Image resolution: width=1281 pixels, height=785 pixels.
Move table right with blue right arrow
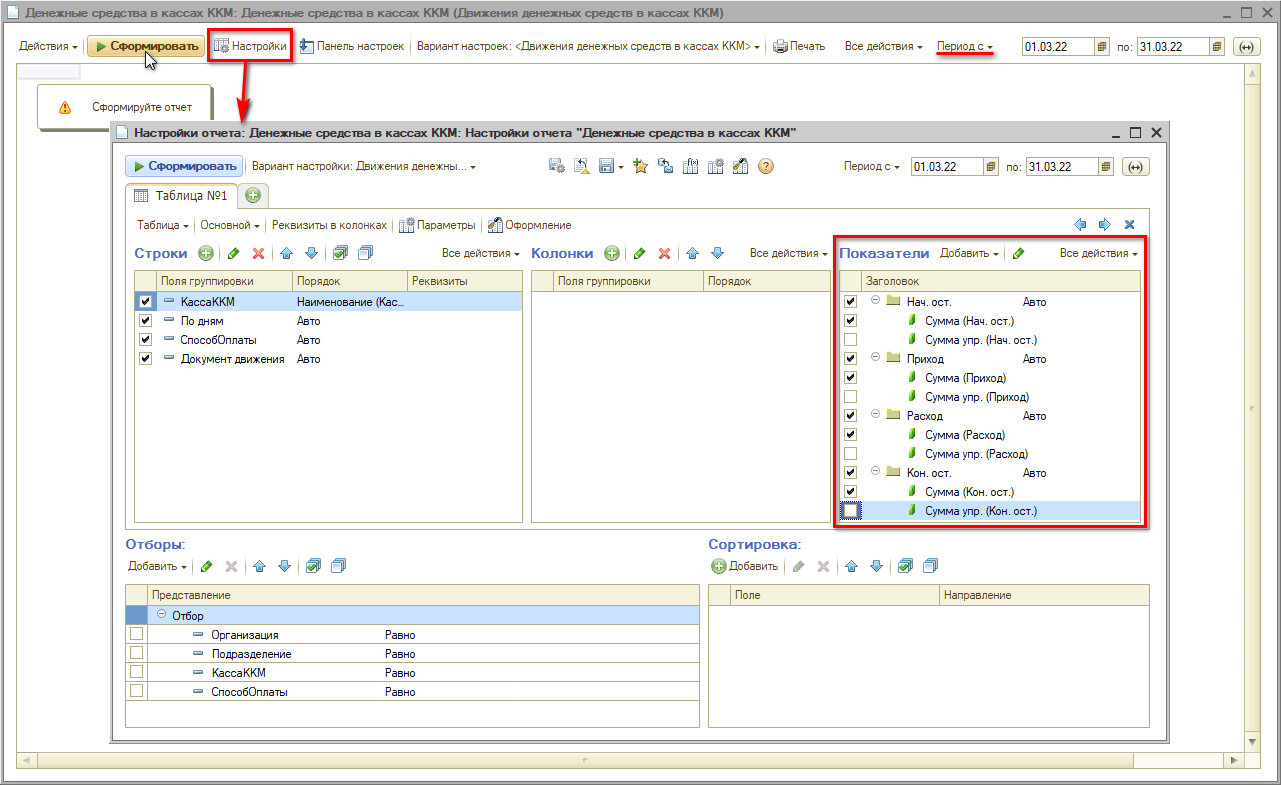1105,225
